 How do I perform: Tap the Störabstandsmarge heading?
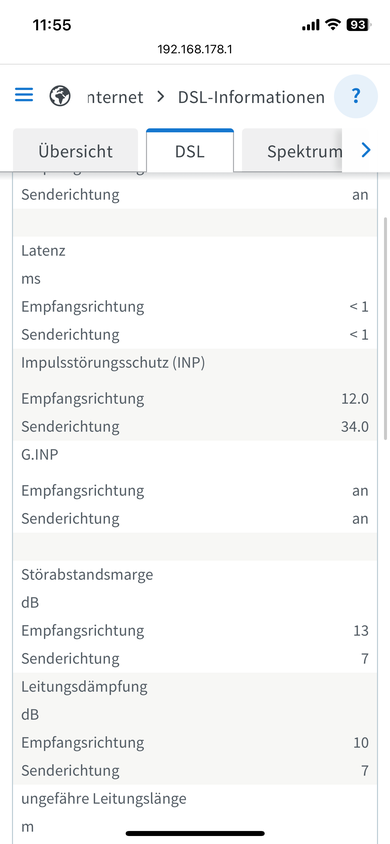click(x=87, y=574)
